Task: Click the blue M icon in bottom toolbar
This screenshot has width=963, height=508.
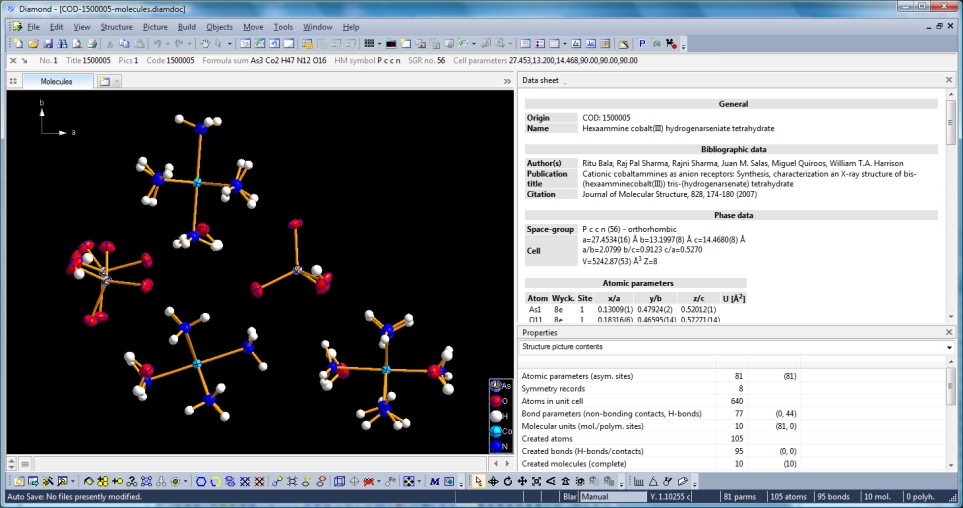Action: point(435,481)
